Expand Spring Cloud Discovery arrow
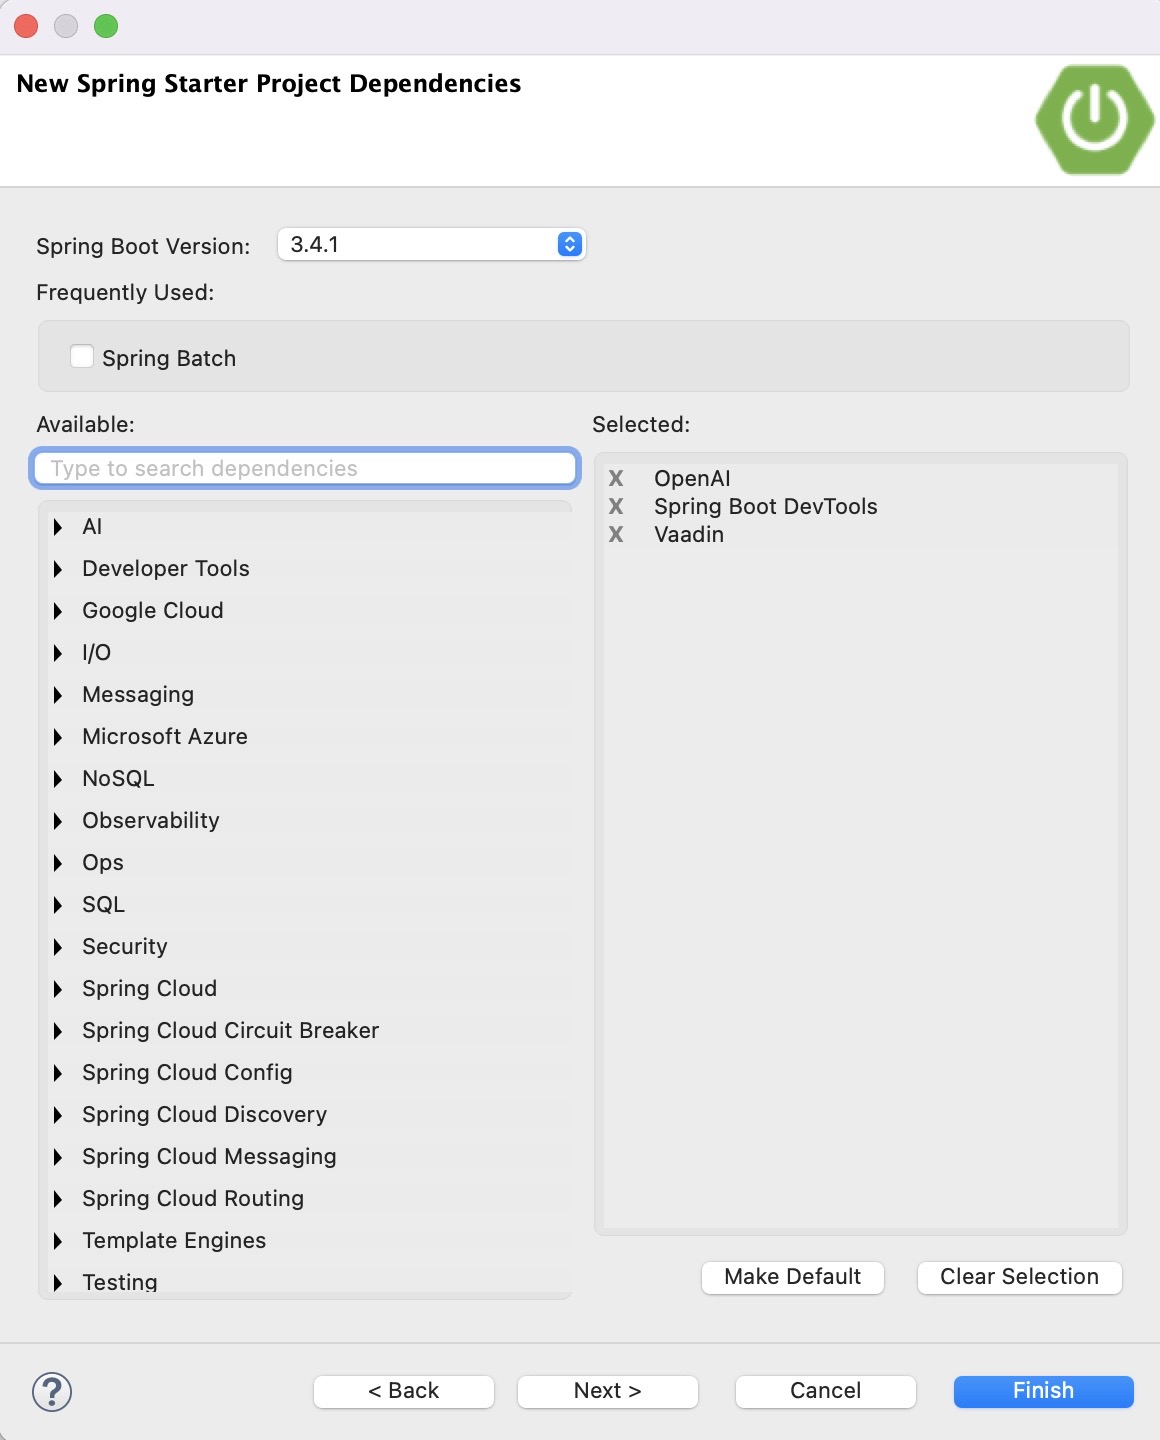Image resolution: width=1160 pixels, height=1440 pixels. [58, 1115]
